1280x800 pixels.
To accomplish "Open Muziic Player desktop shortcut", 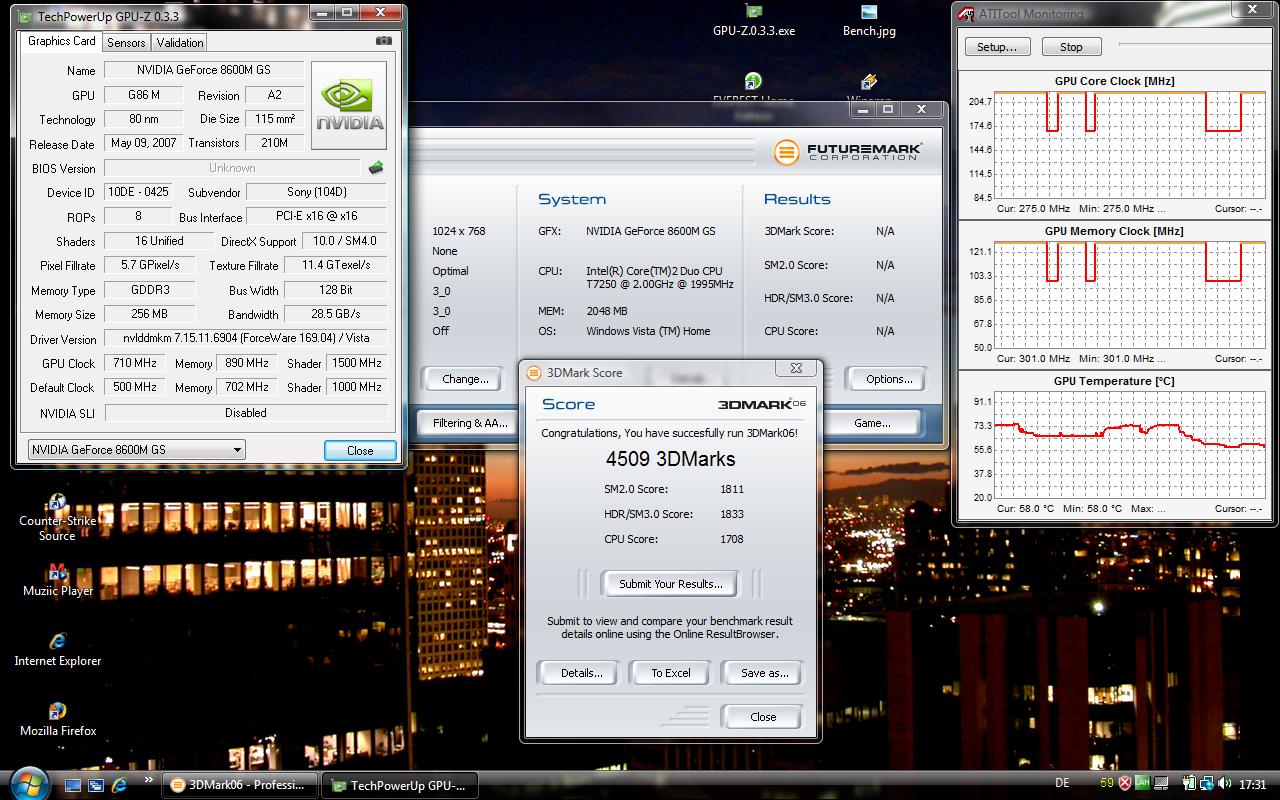I will click(58, 580).
